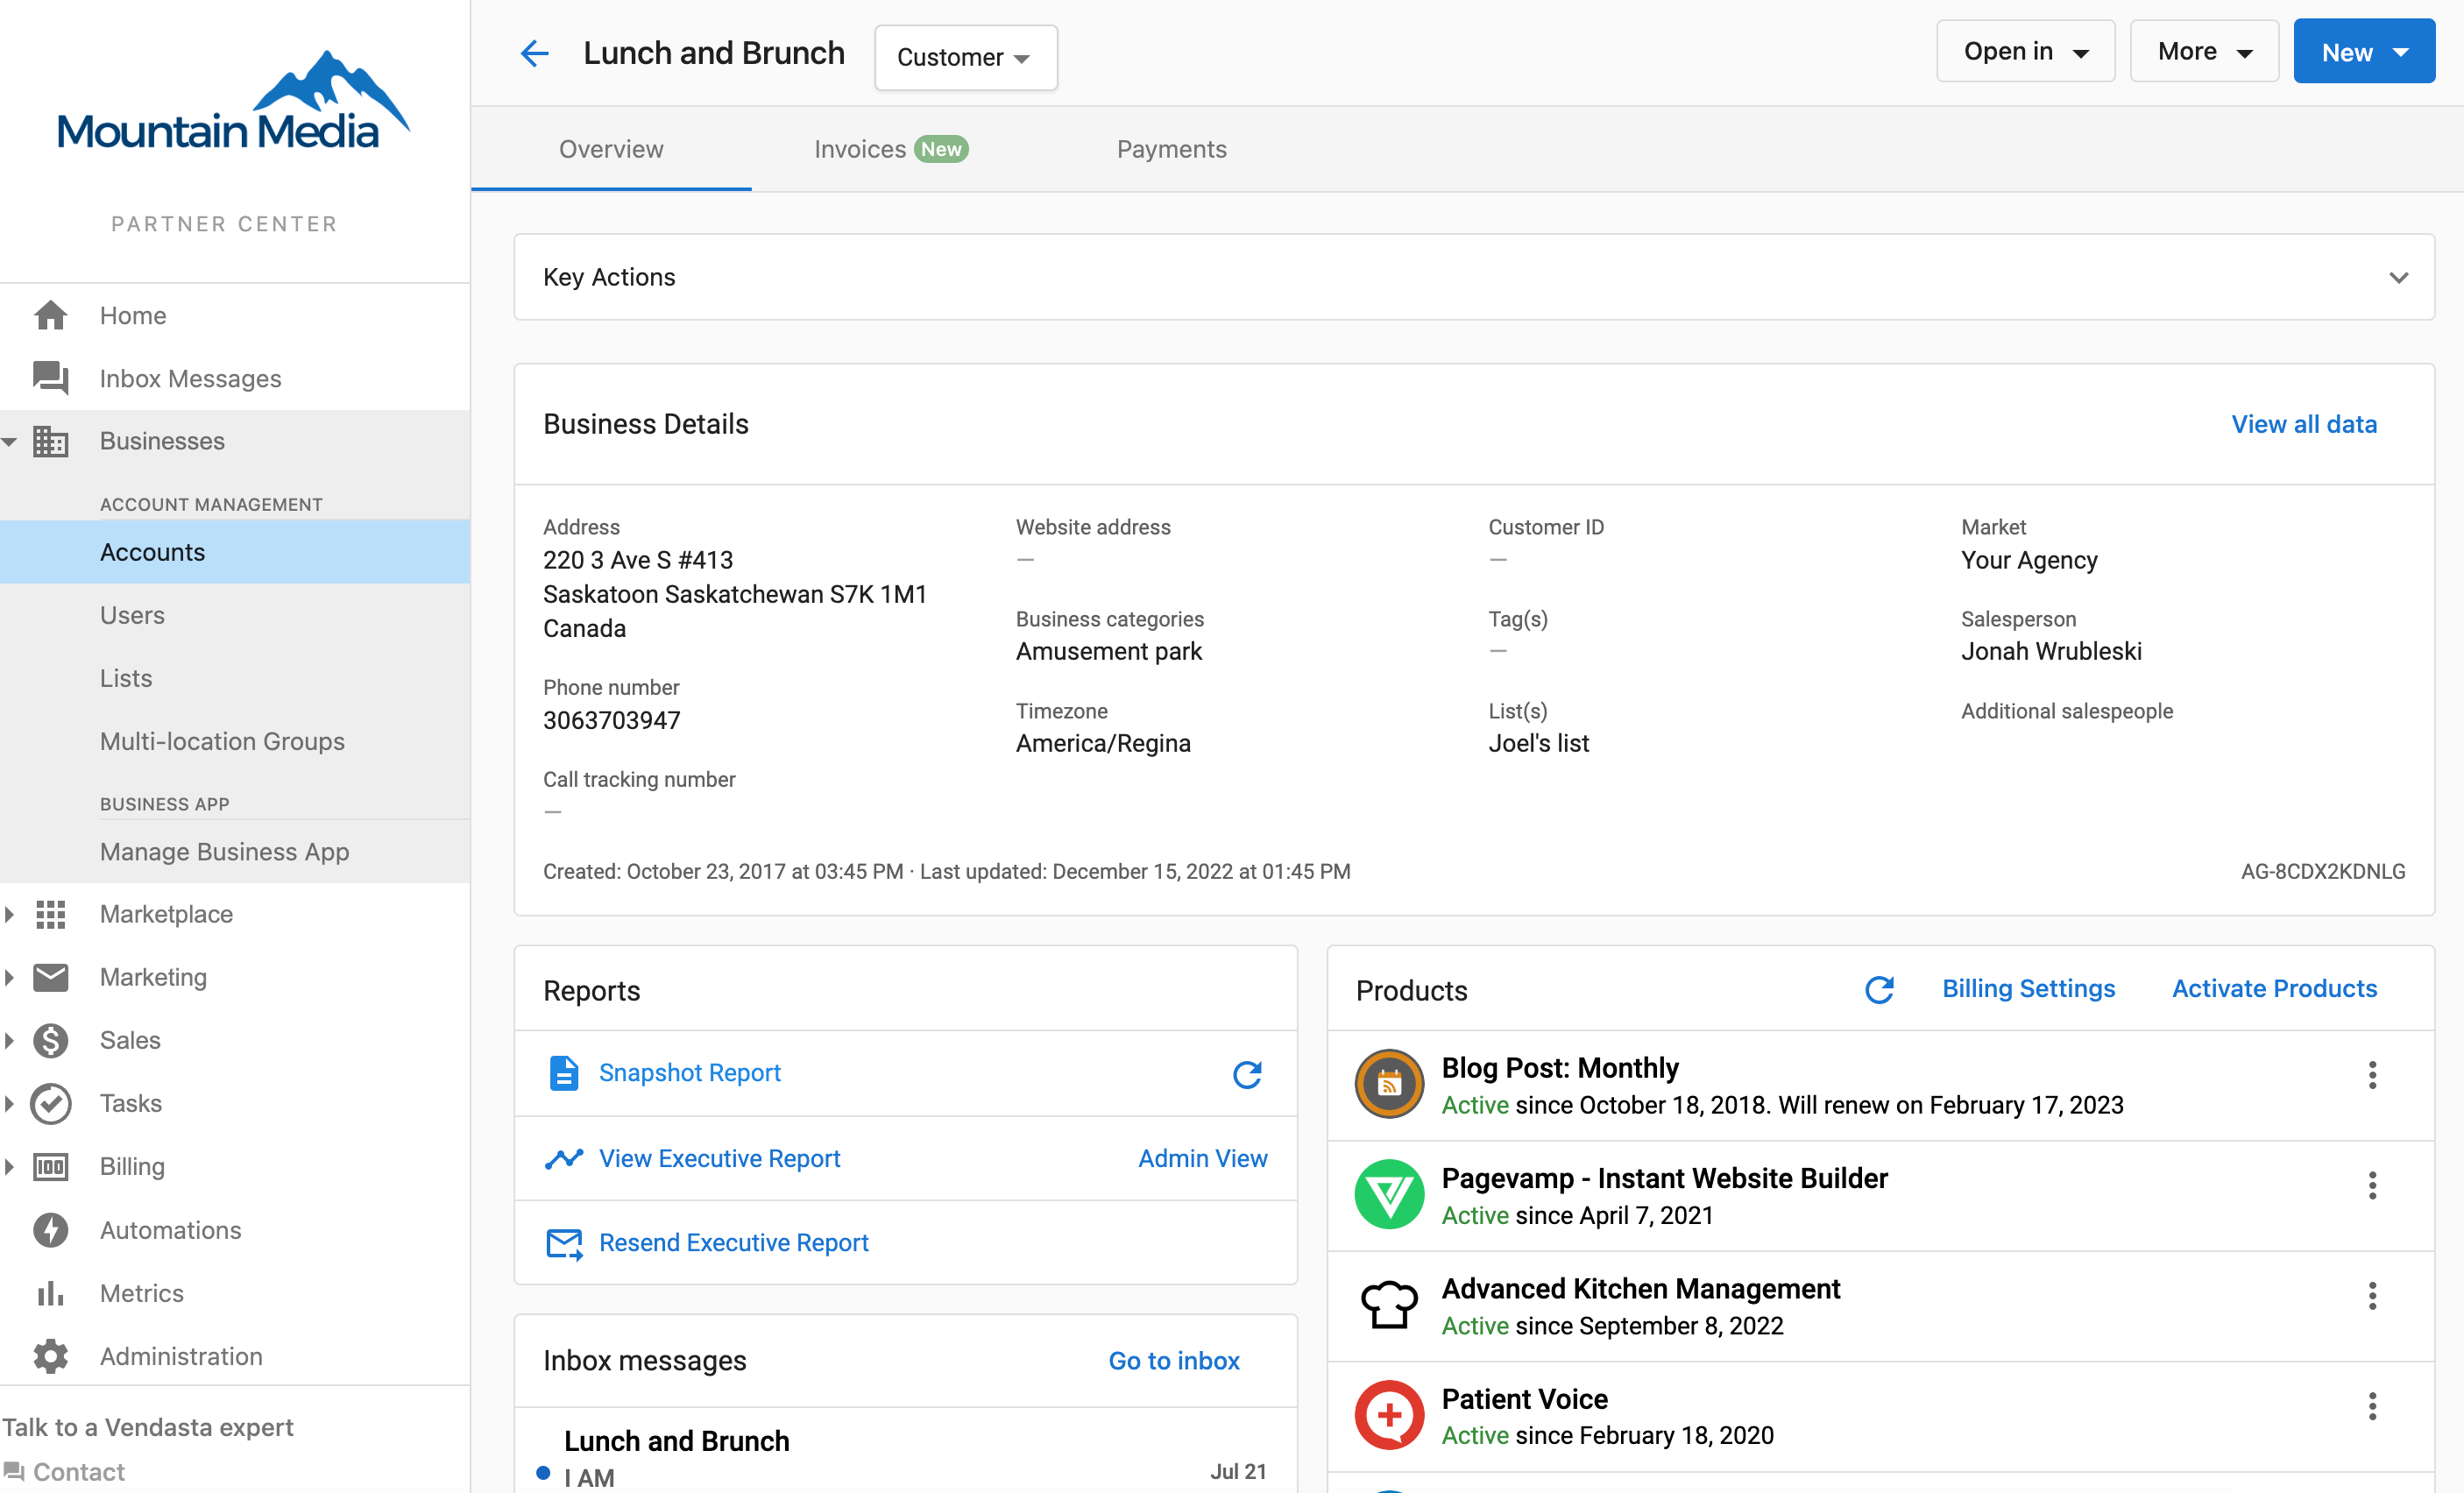2464x1493 pixels.
Task: Select Users in the sidebar
Action: [235, 615]
